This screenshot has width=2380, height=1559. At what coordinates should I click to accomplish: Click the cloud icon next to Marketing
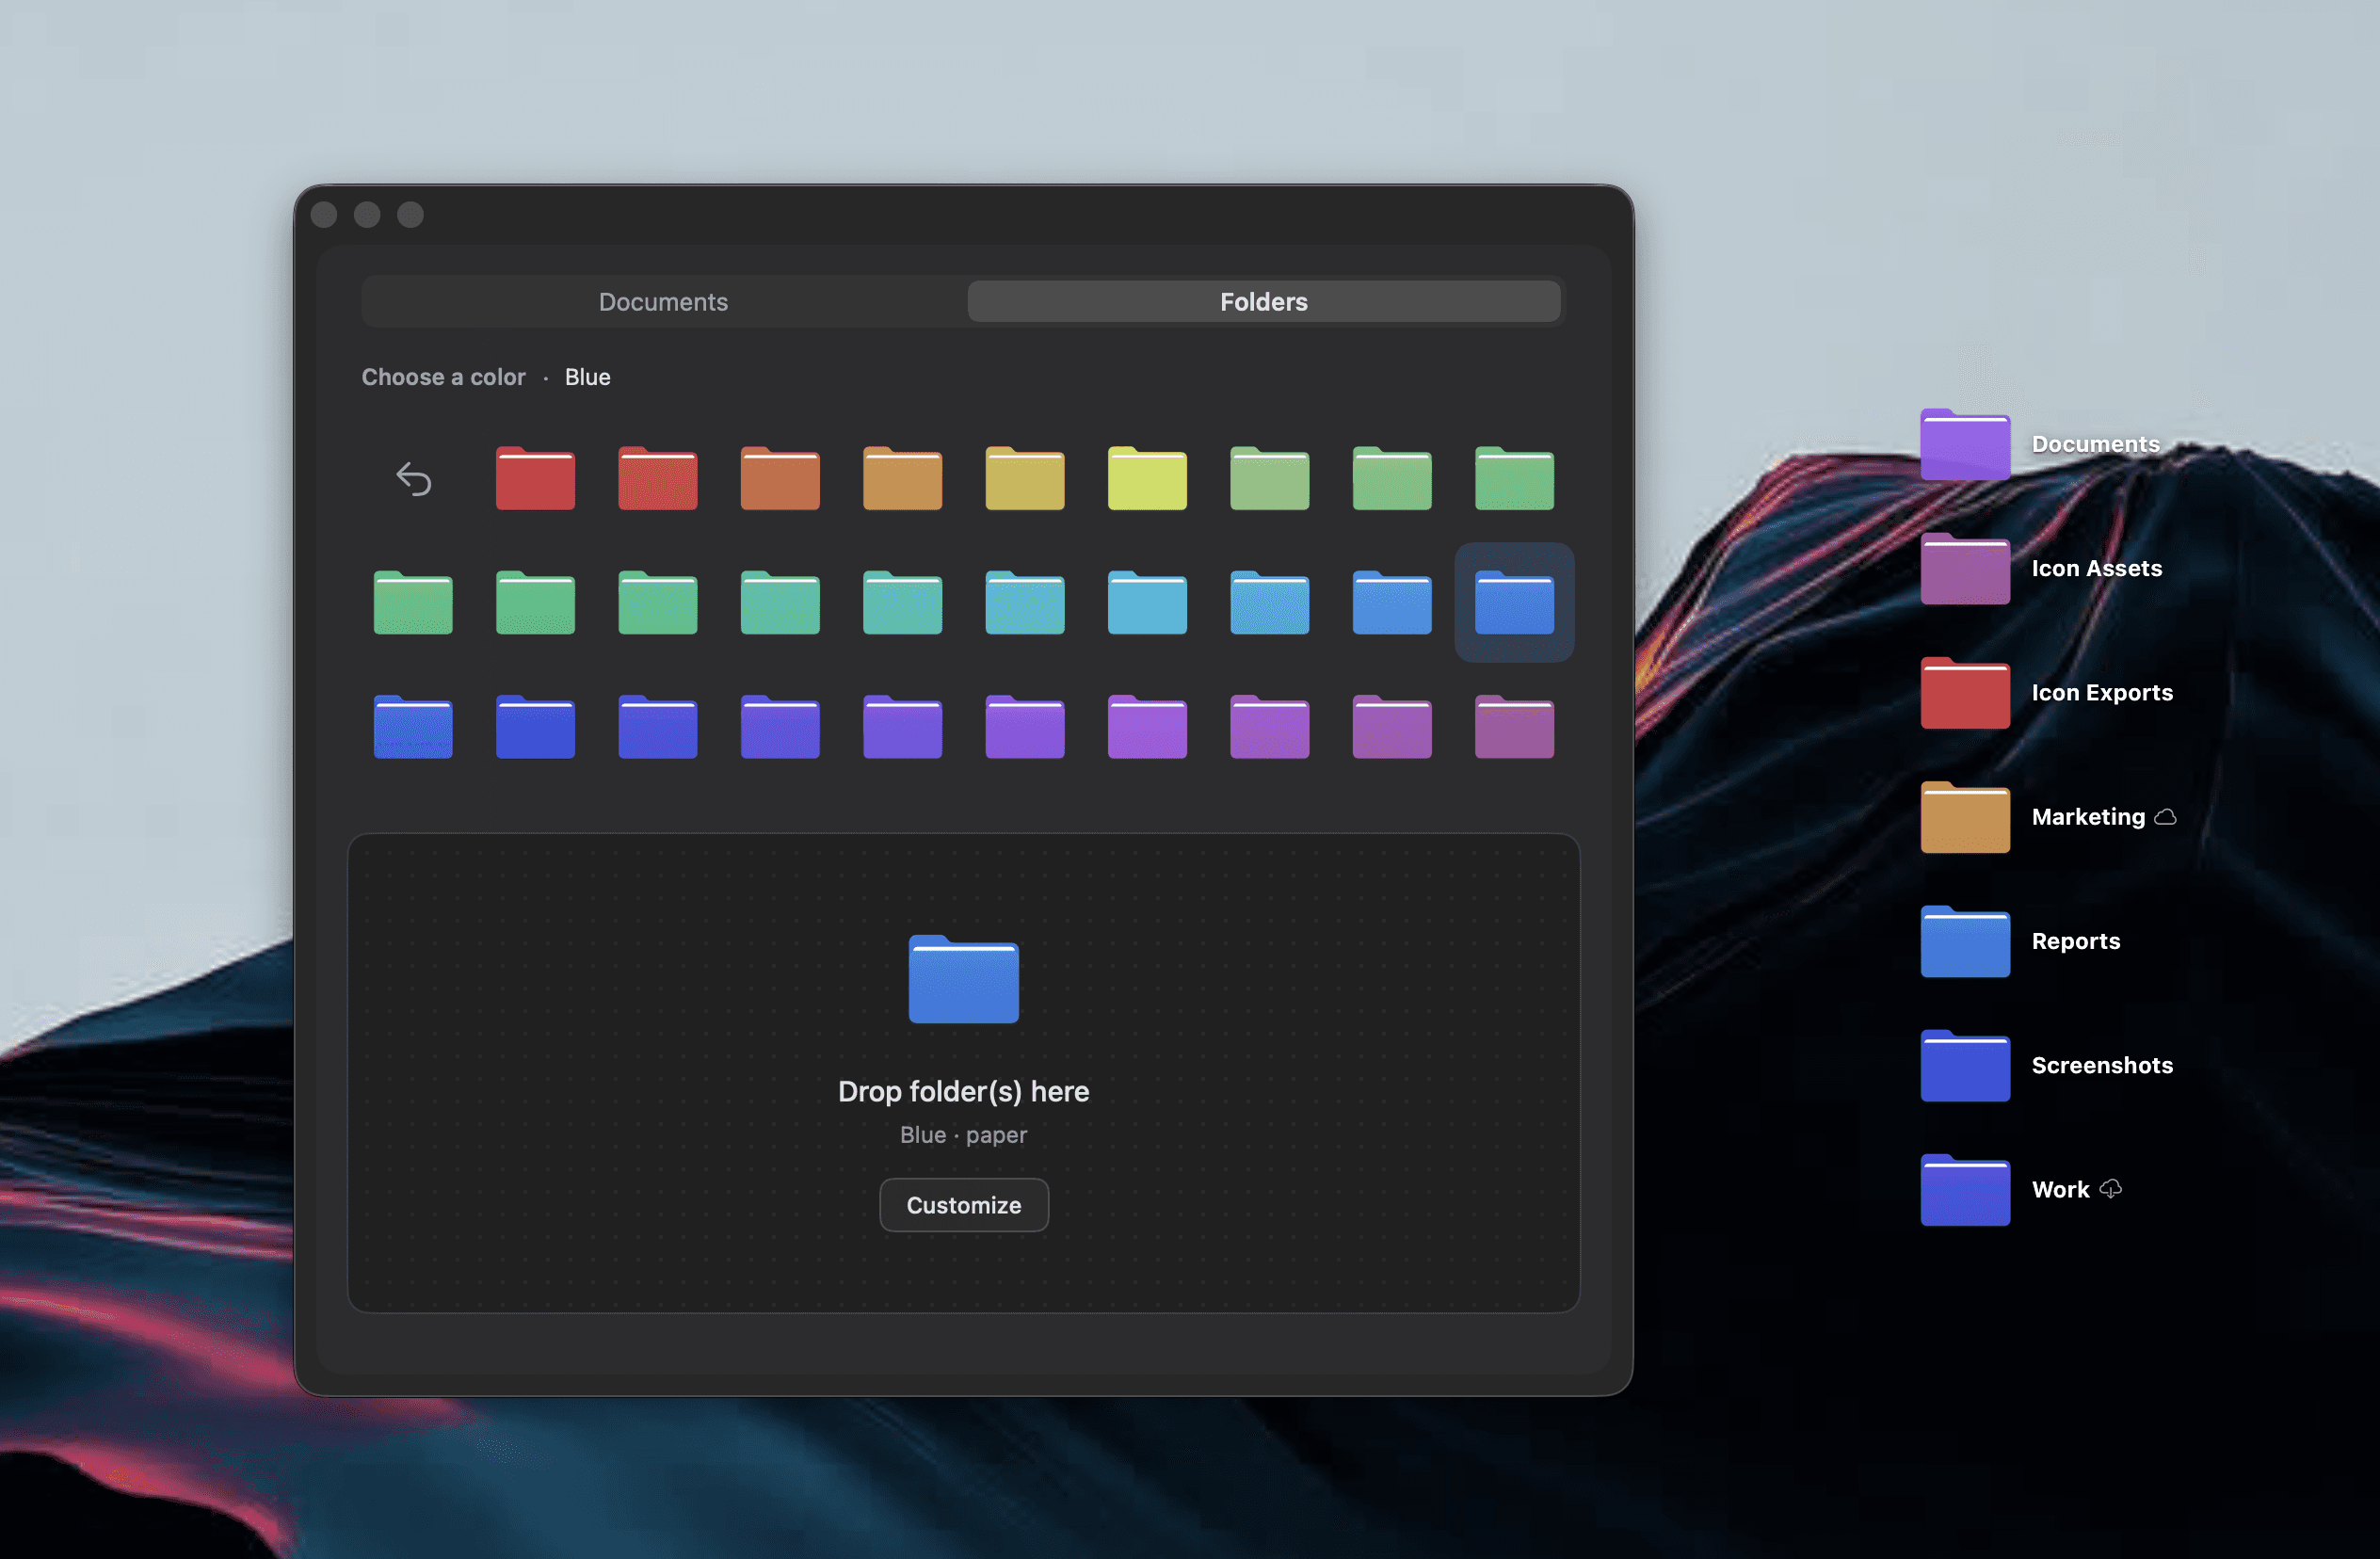(2165, 817)
